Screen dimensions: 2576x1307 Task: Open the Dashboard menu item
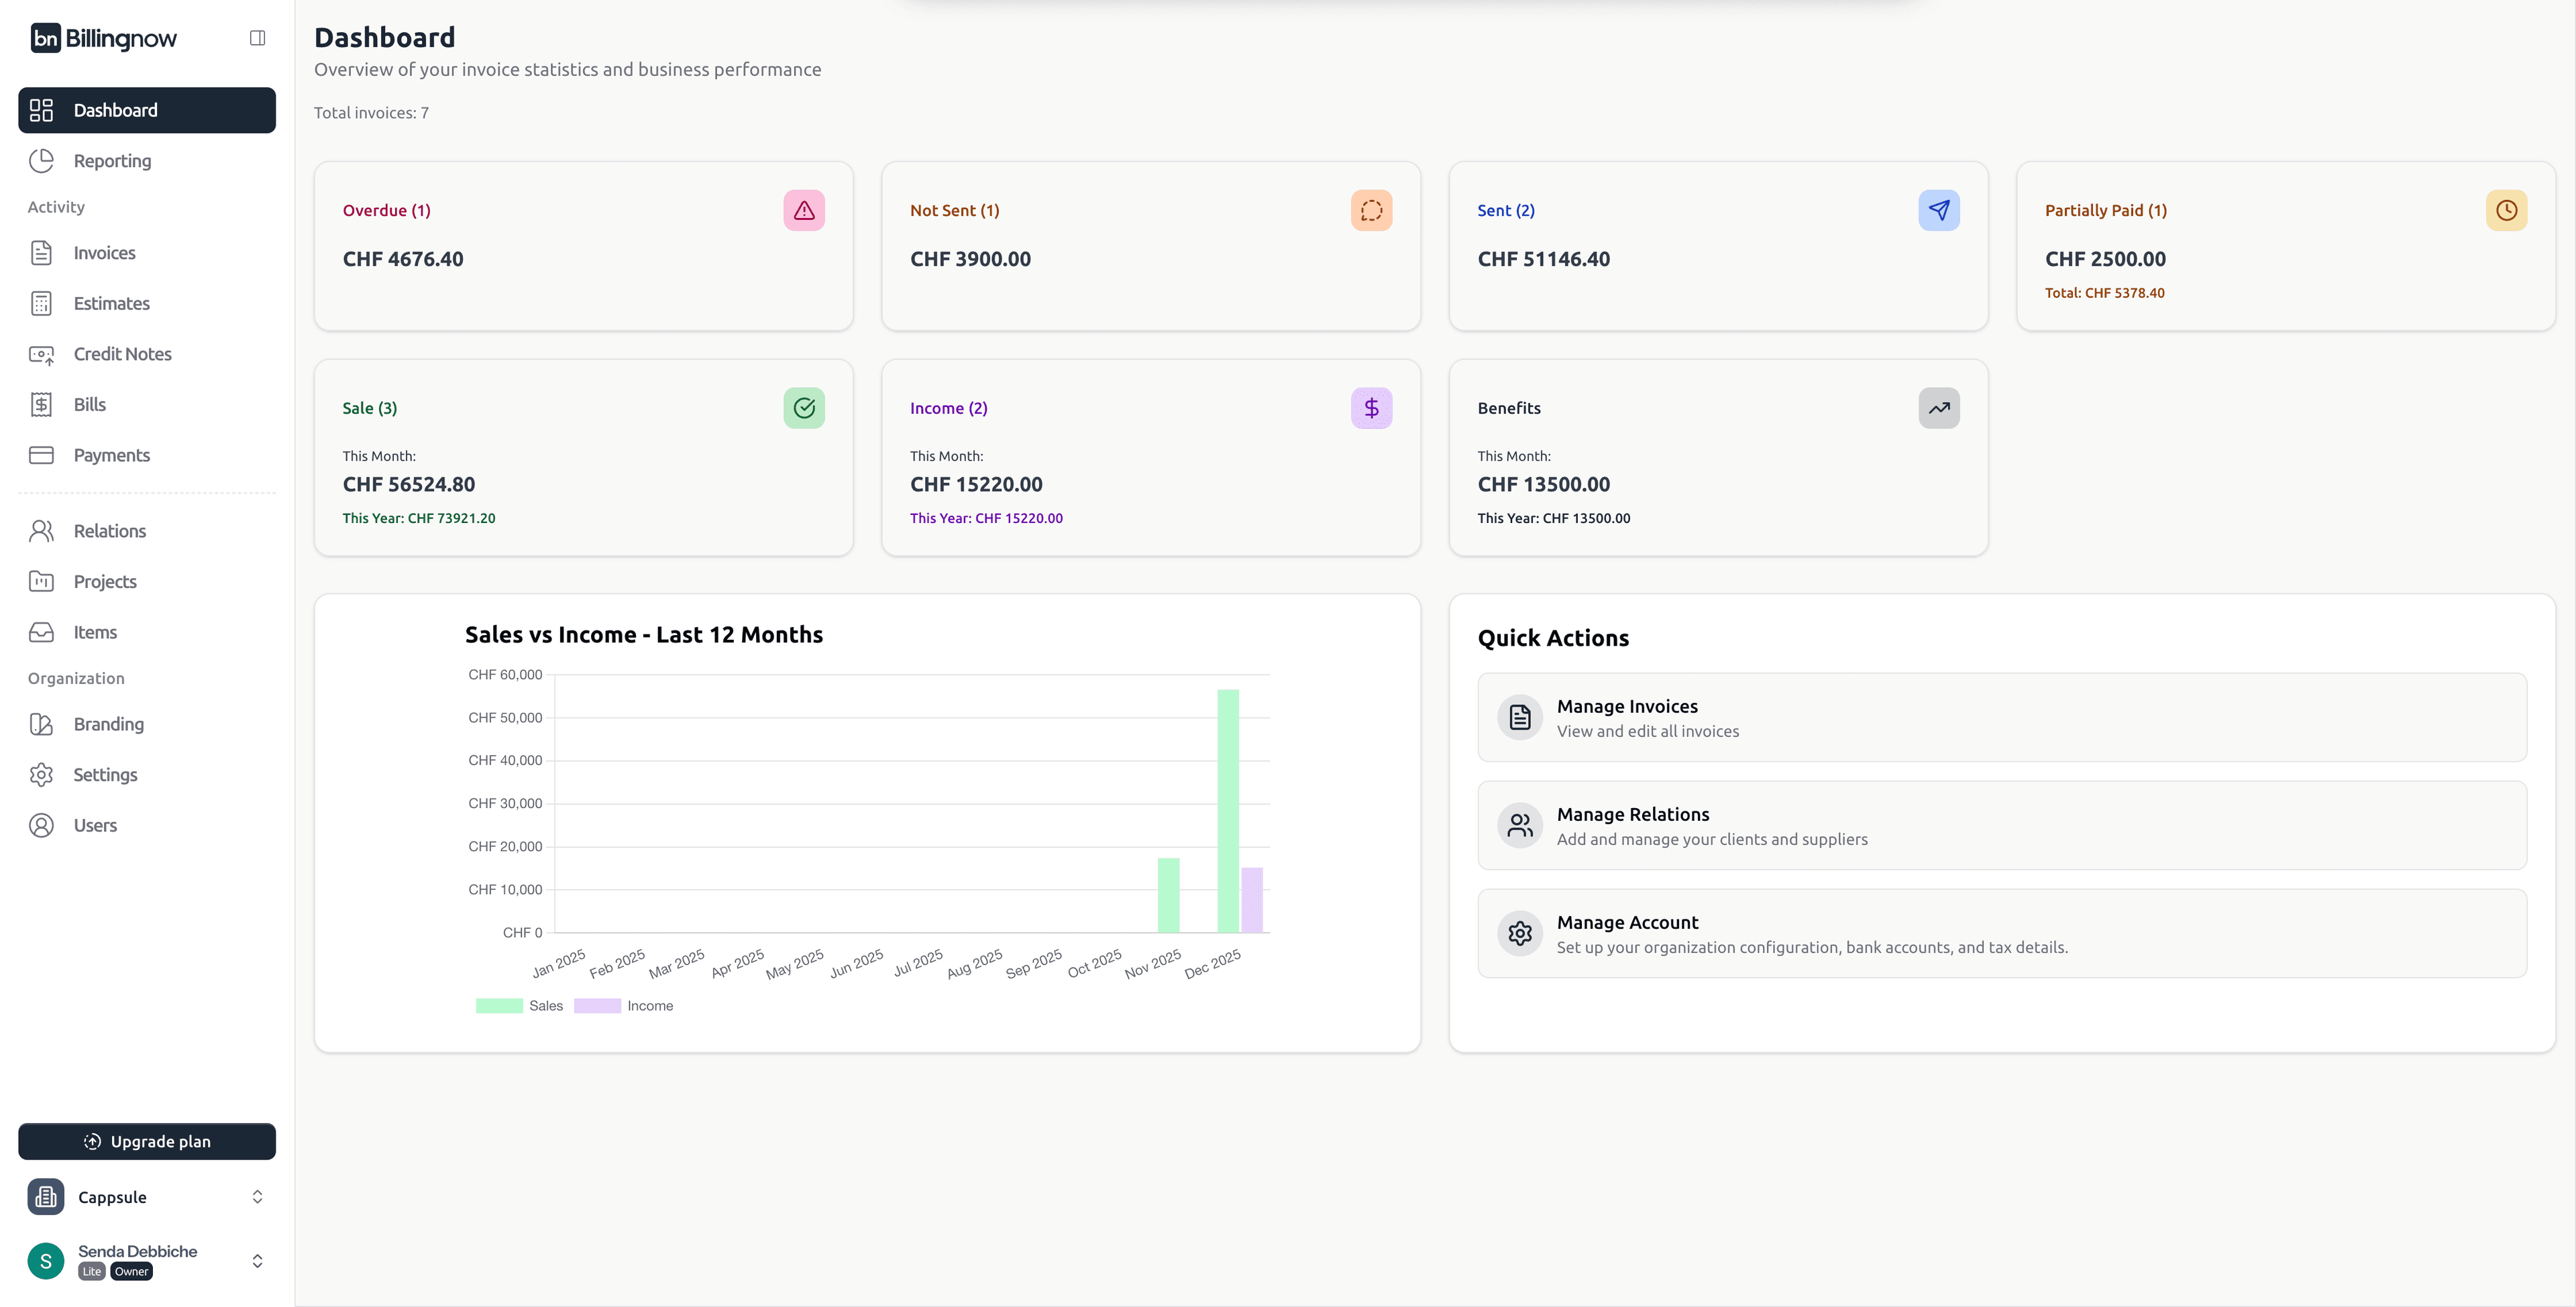pos(114,110)
